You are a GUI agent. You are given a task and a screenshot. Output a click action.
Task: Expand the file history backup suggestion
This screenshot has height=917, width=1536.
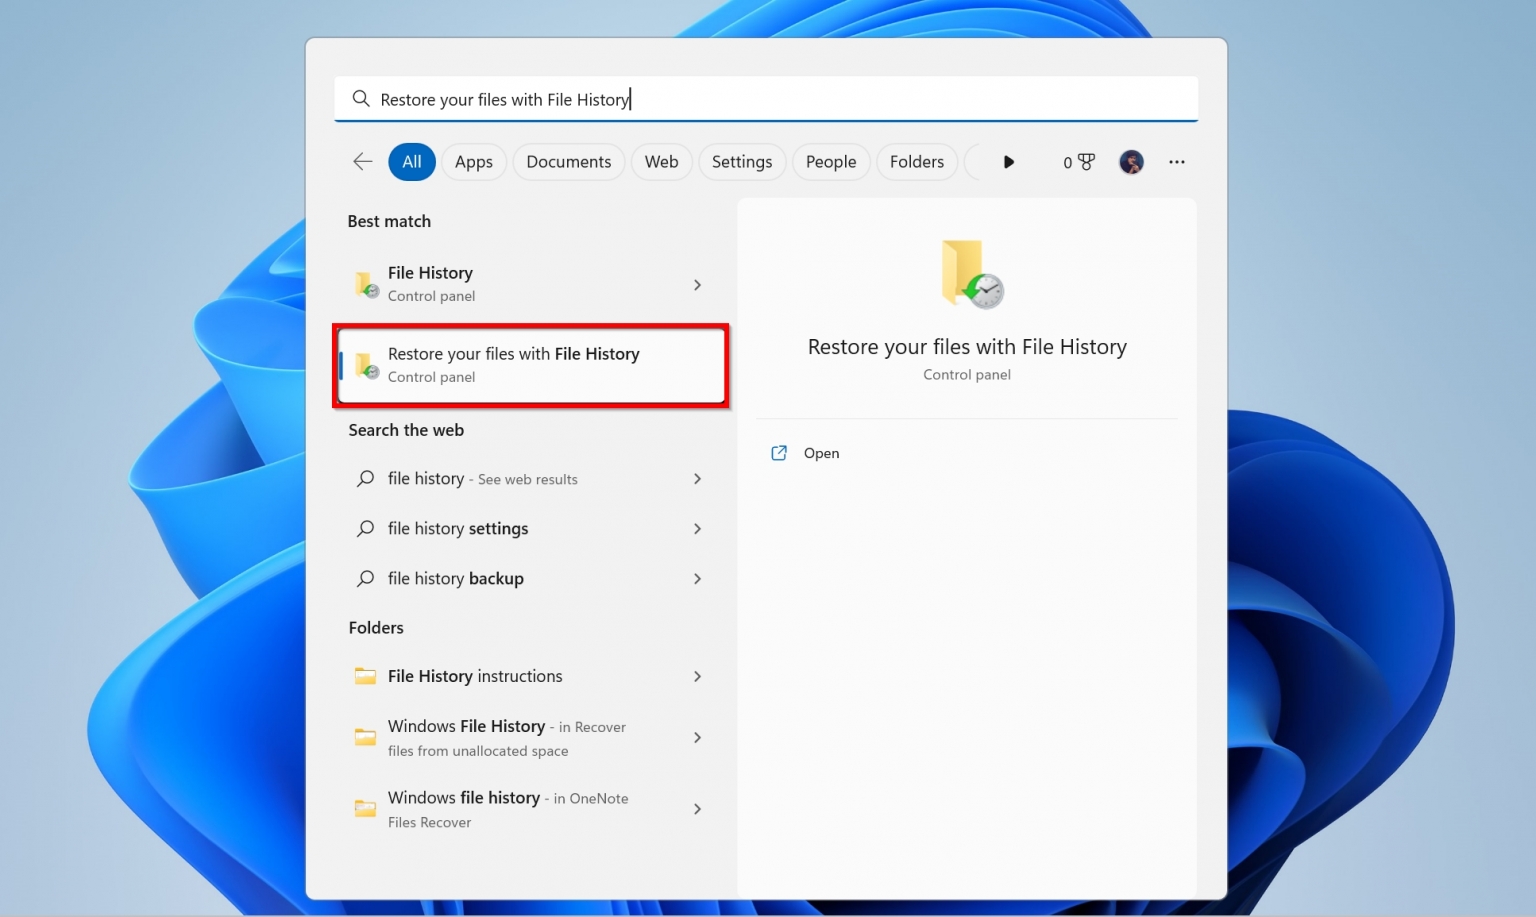tap(697, 578)
